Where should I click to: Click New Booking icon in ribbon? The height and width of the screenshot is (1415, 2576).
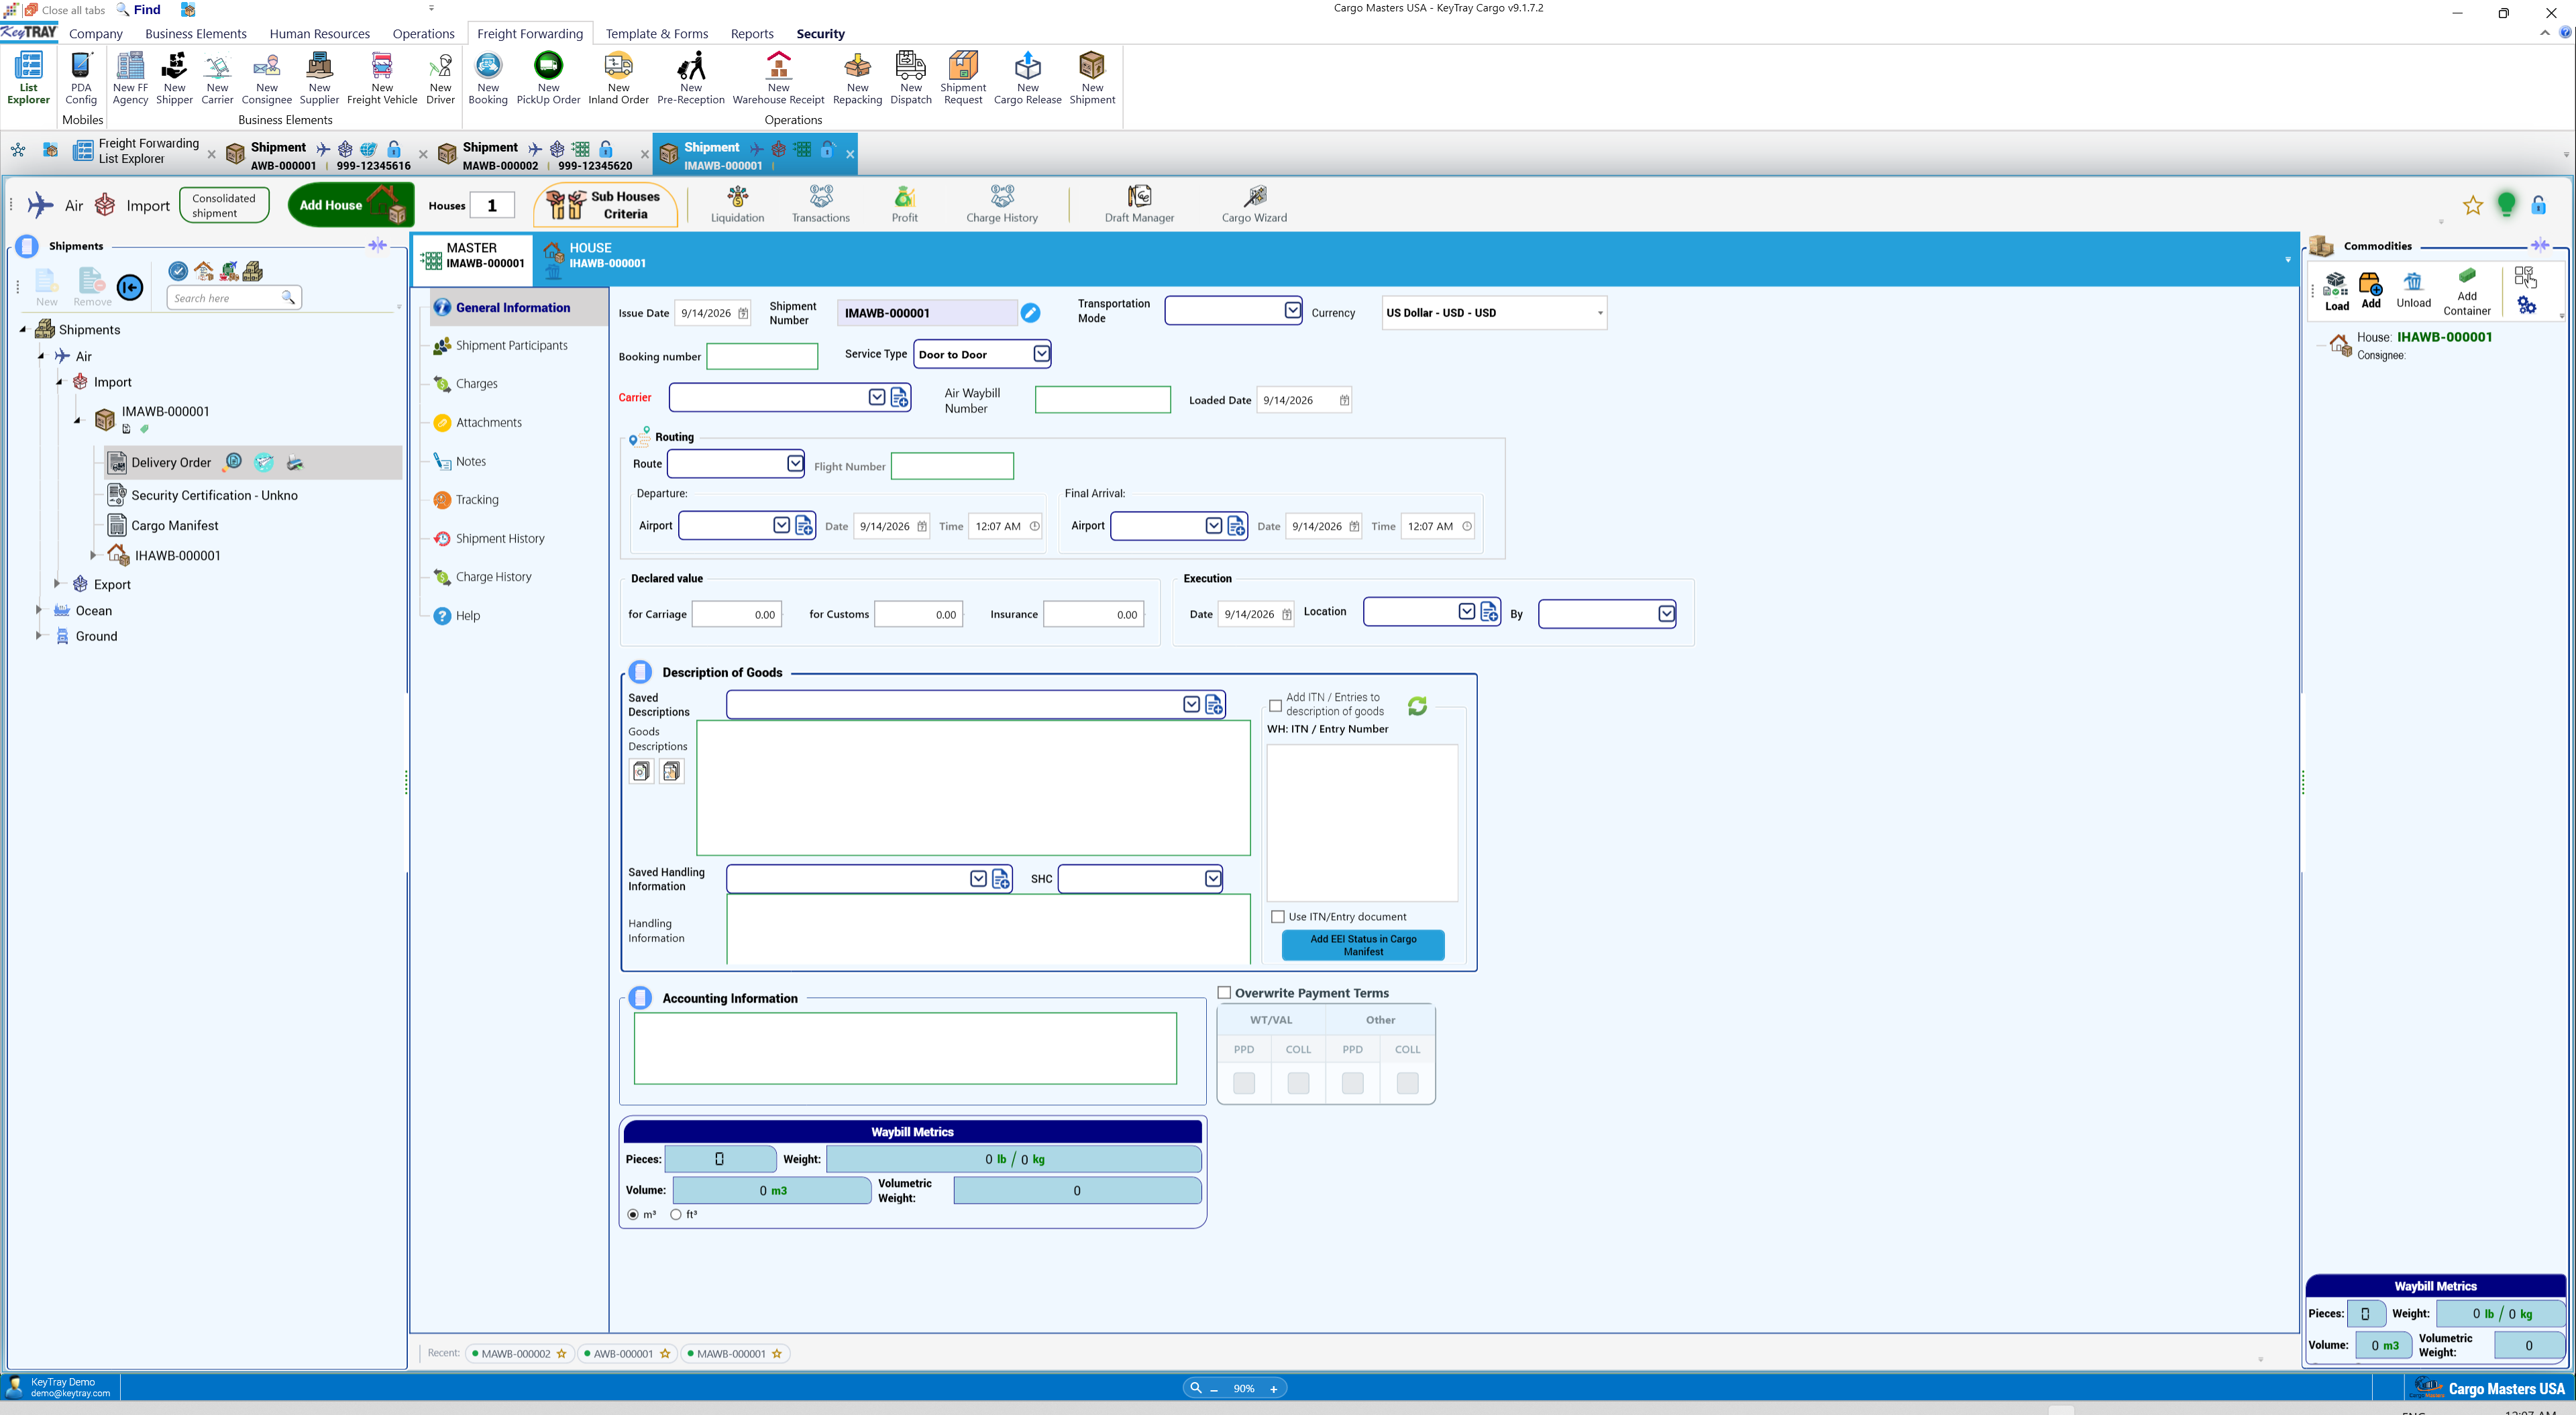coord(488,78)
